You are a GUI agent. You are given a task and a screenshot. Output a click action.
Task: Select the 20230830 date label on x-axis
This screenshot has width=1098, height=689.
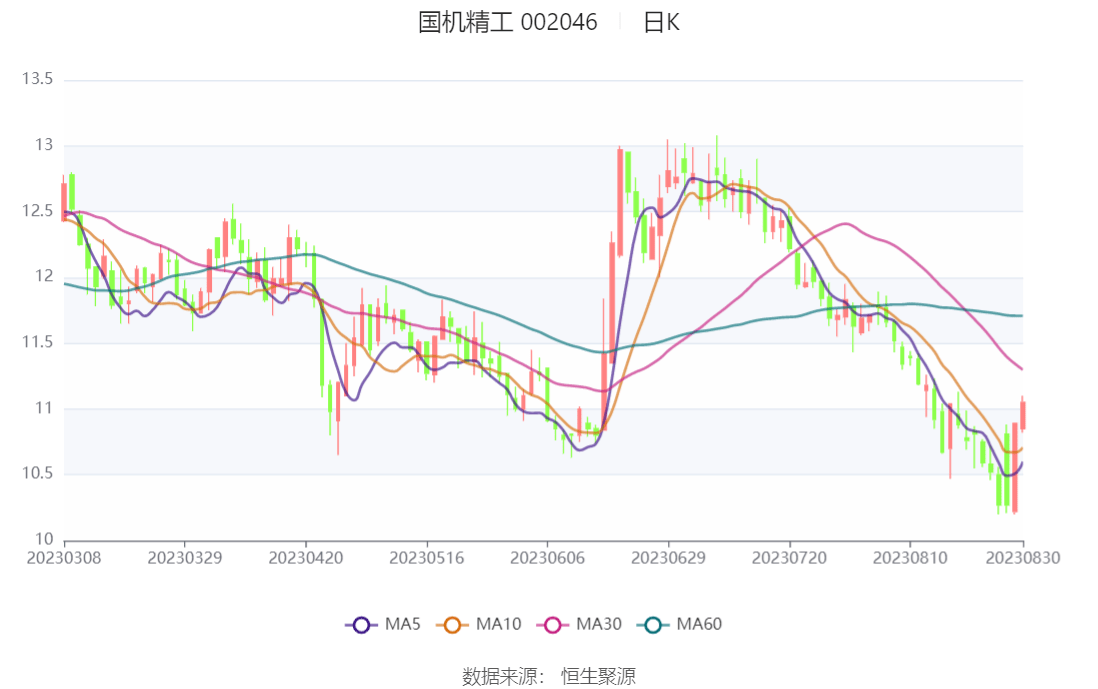click(x=1022, y=557)
